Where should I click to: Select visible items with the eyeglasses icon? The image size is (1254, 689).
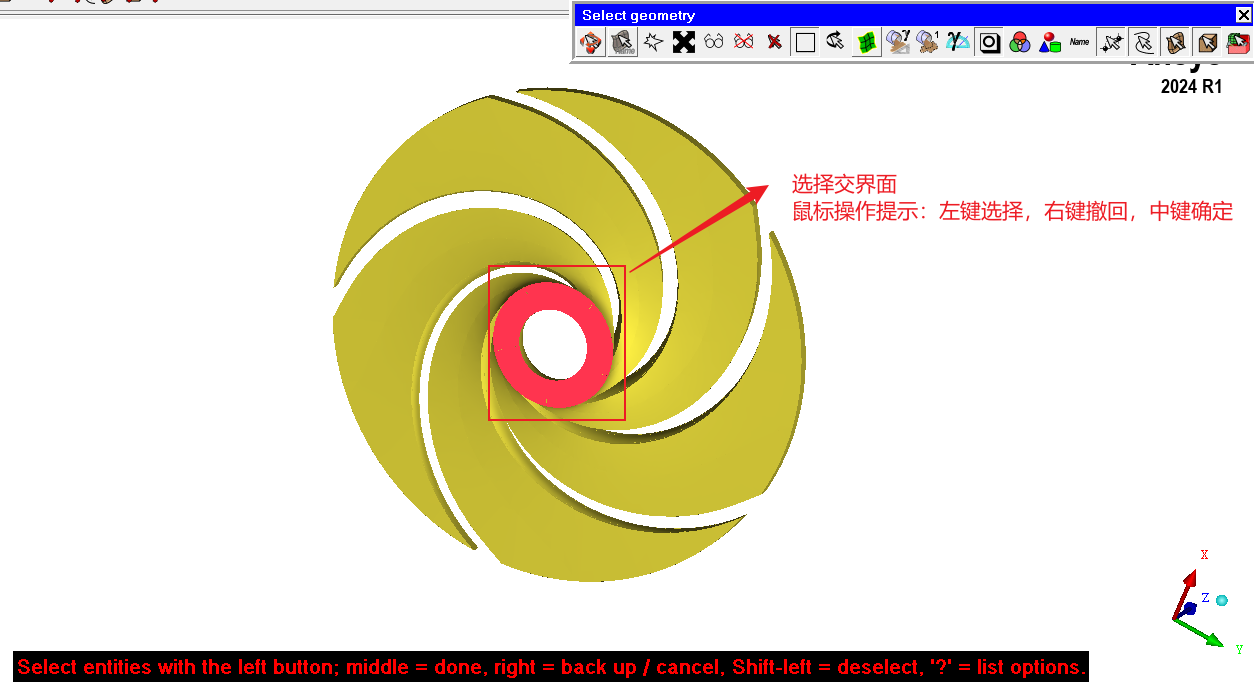click(x=713, y=42)
